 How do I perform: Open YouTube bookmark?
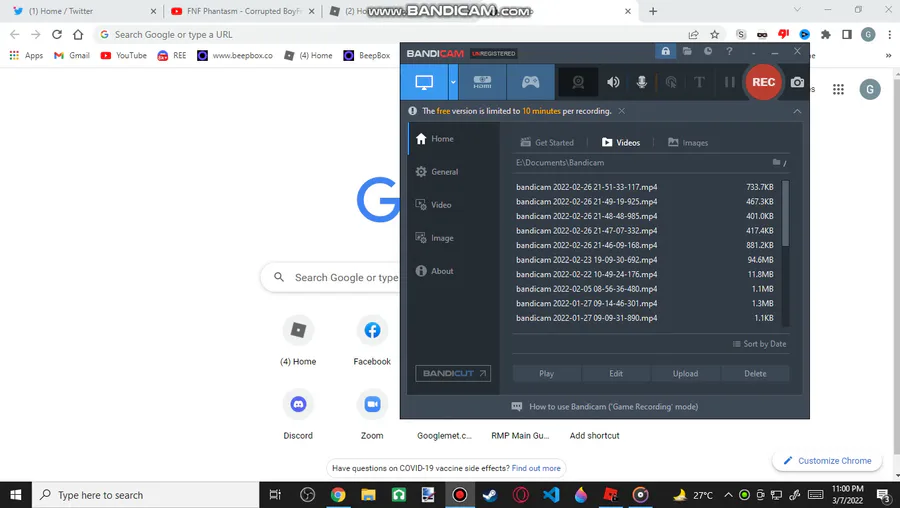[x=123, y=55]
